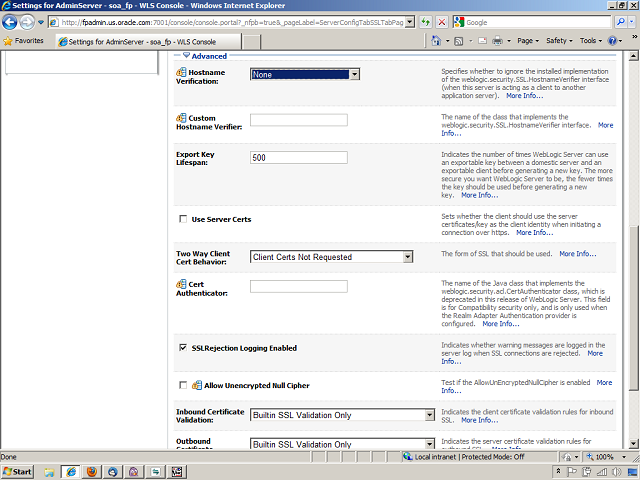640x480 pixels.
Task: Stop loading with the red X icon
Action: (442, 22)
